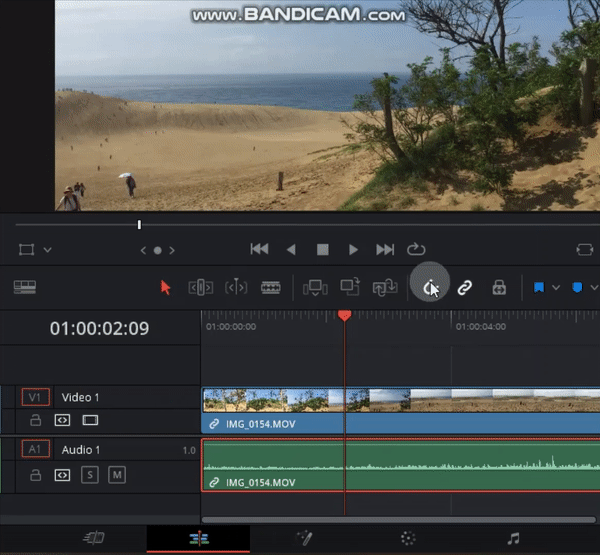600x555 pixels.
Task: Toggle Loop playback
Action: coord(416,249)
